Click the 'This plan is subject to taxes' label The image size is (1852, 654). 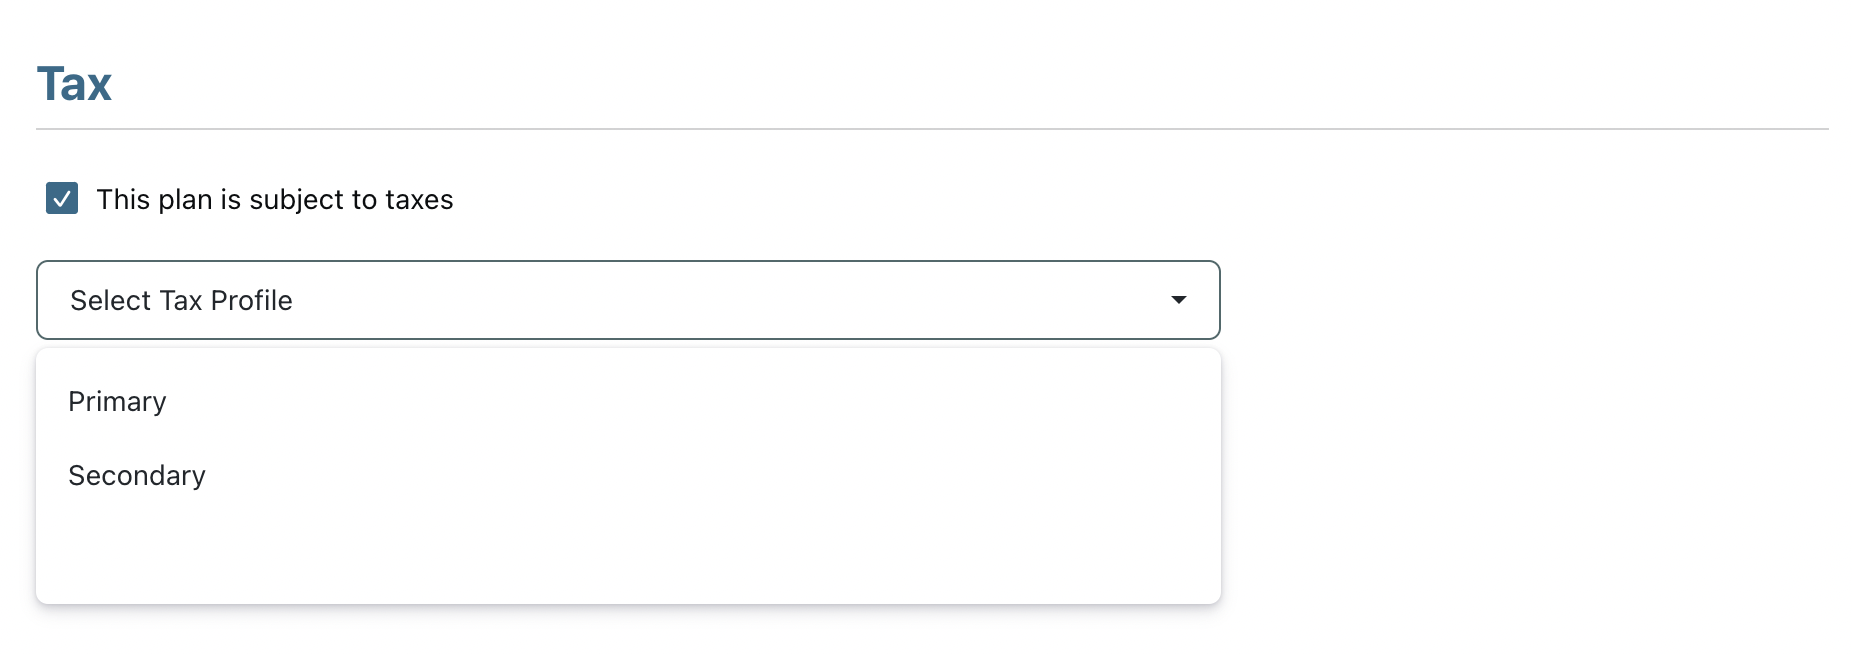tap(274, 200)
